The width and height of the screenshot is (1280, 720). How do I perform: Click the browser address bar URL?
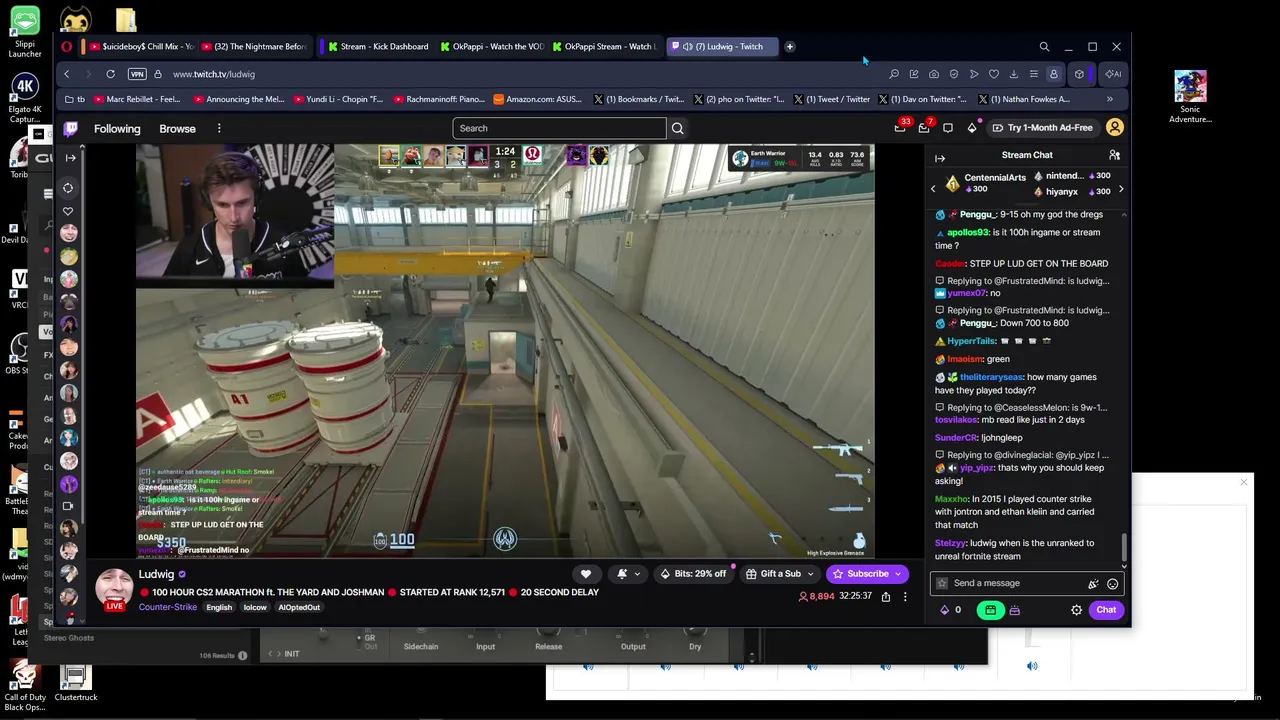click(214, 74)
